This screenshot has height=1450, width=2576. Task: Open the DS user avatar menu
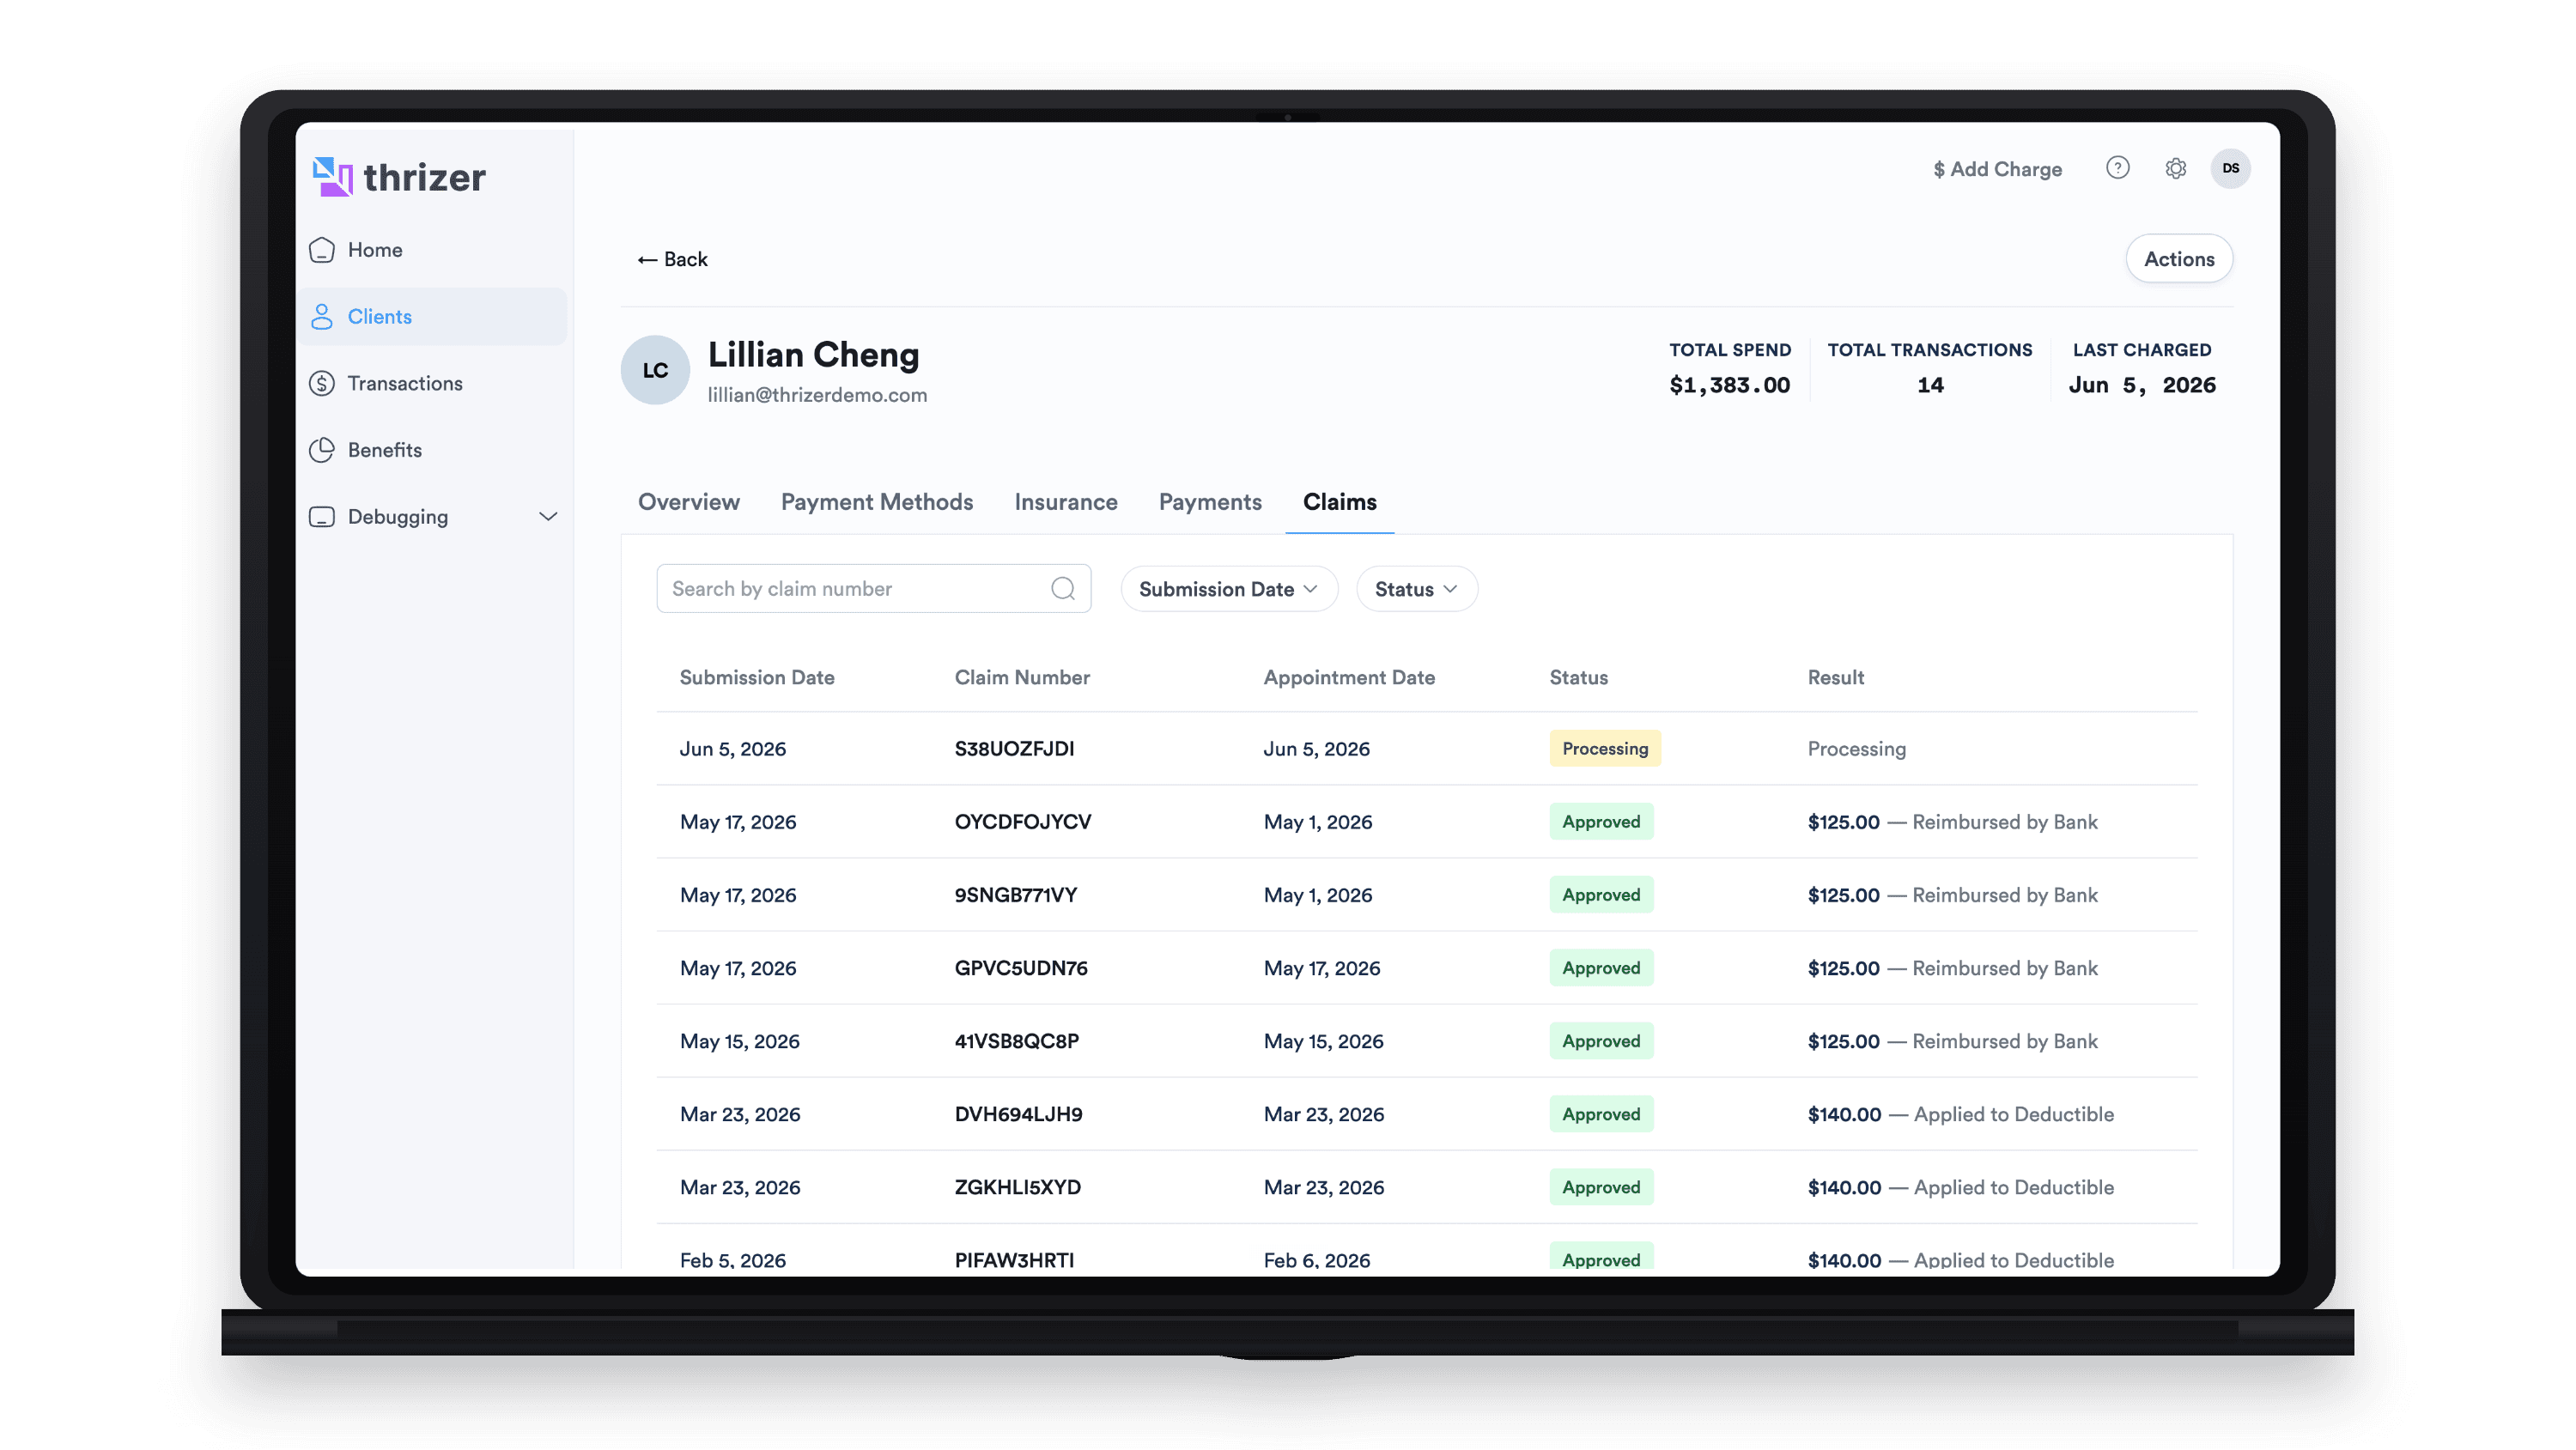(2230, 168)
